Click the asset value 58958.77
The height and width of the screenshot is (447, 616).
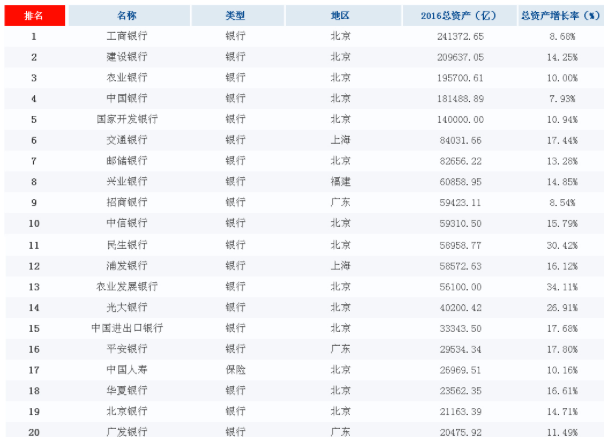(460, 246)
